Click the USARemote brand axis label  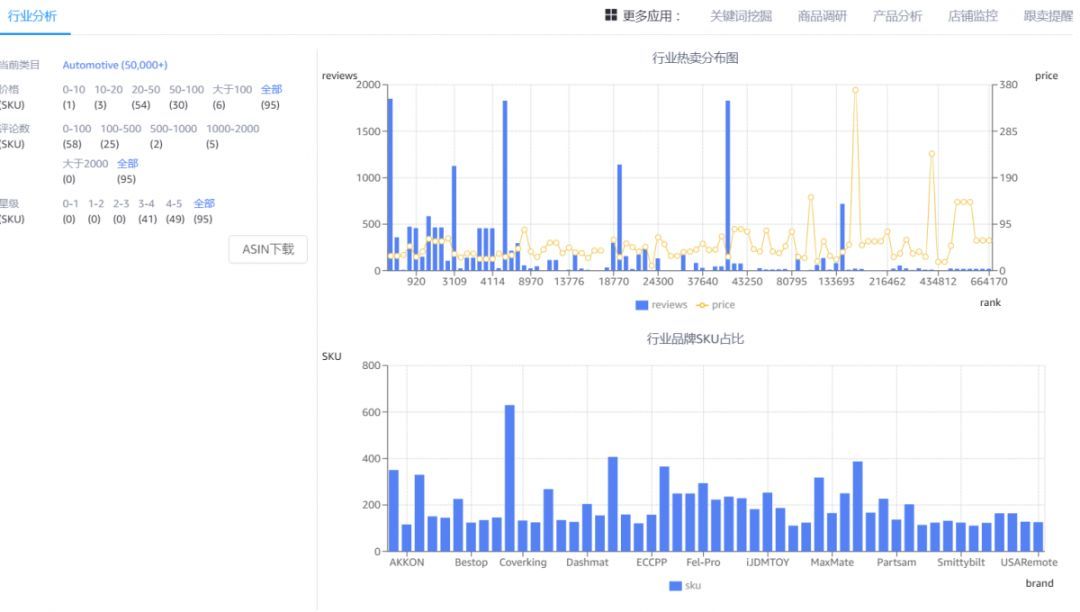[x=1029, y=562]
